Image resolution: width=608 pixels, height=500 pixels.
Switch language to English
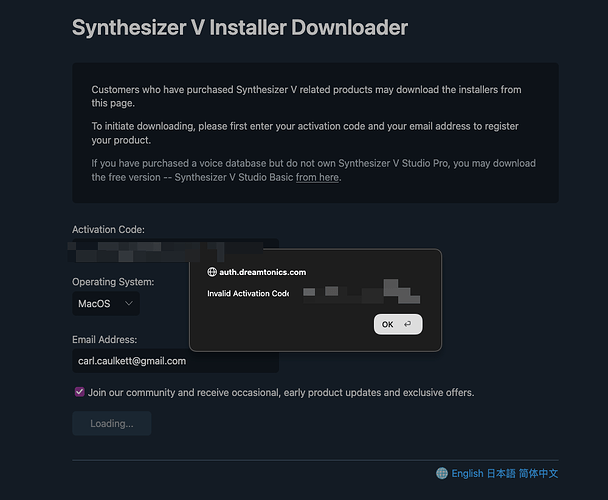[x=467, y=473]
